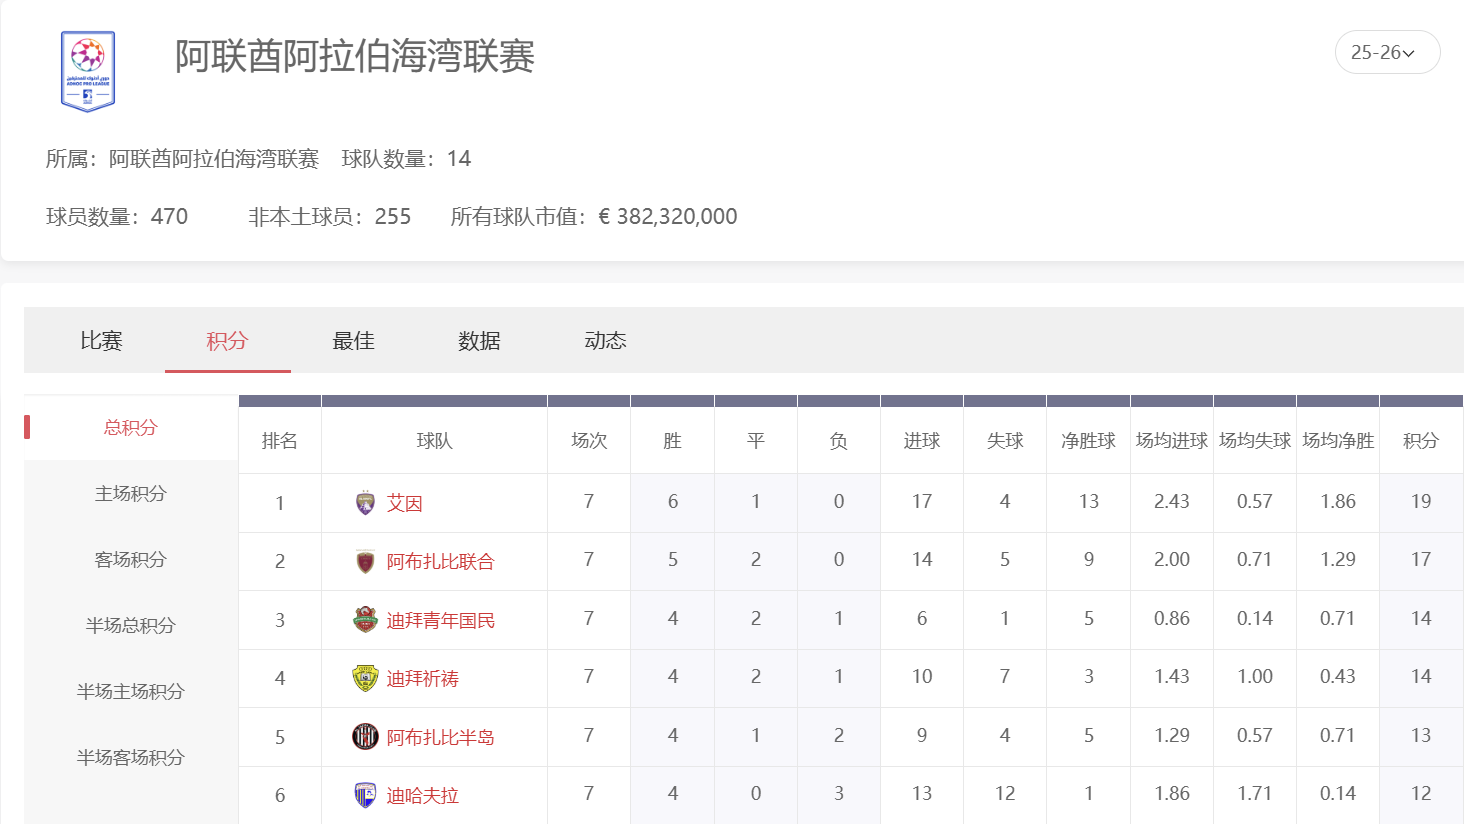Open the 动态 tab
Viewport: 1464px width, 824px height.
coord(604,341)
